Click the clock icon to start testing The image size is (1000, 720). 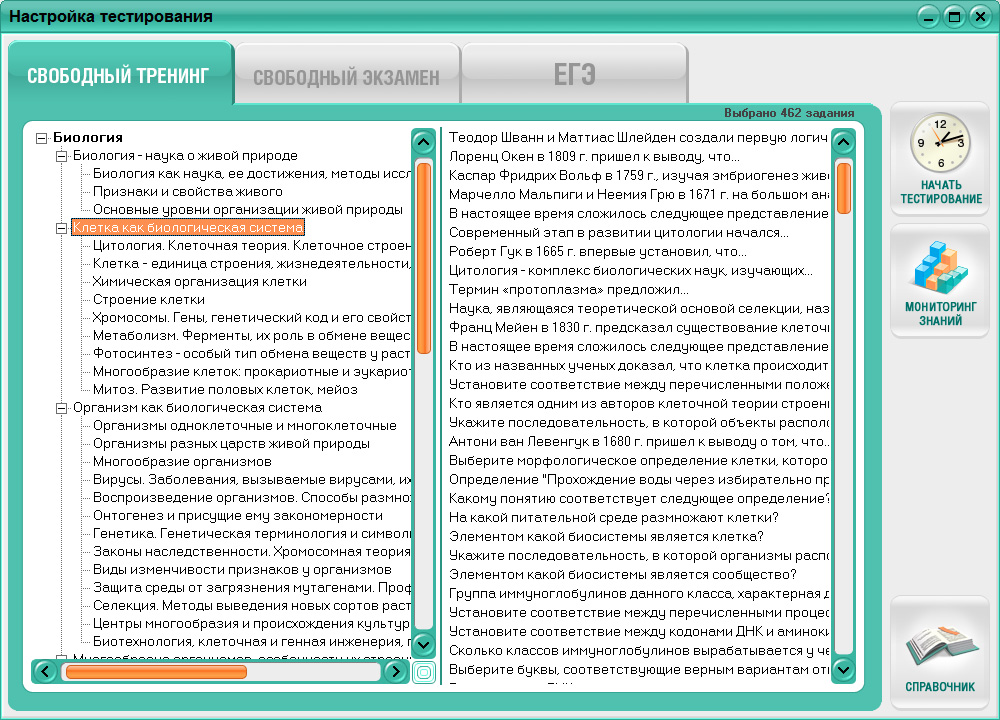pos(940,146)
